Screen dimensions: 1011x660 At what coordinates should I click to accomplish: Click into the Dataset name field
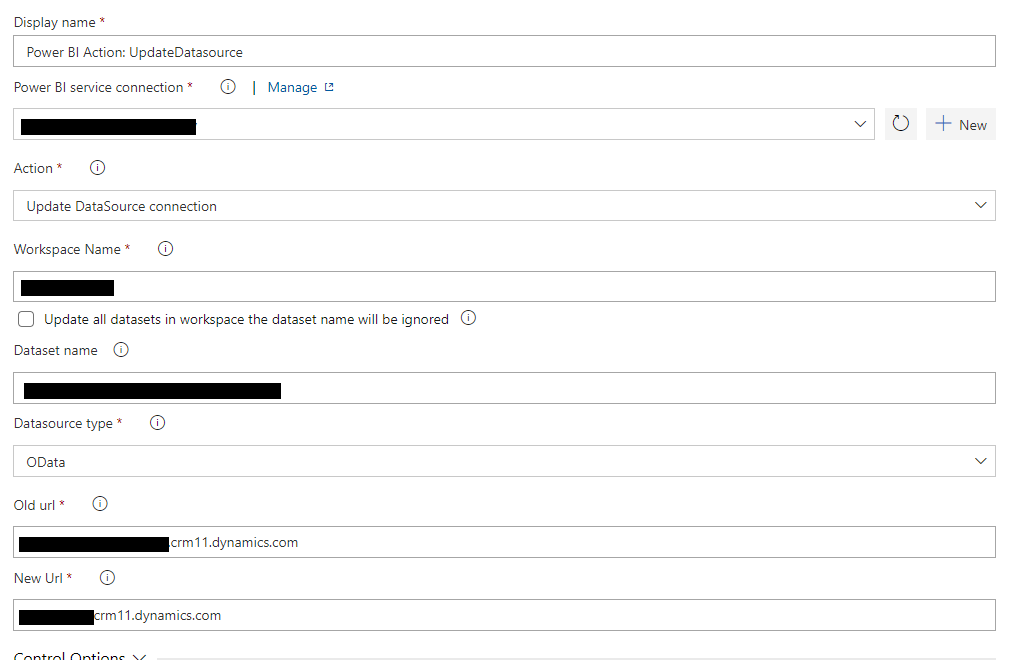(504, 388)
